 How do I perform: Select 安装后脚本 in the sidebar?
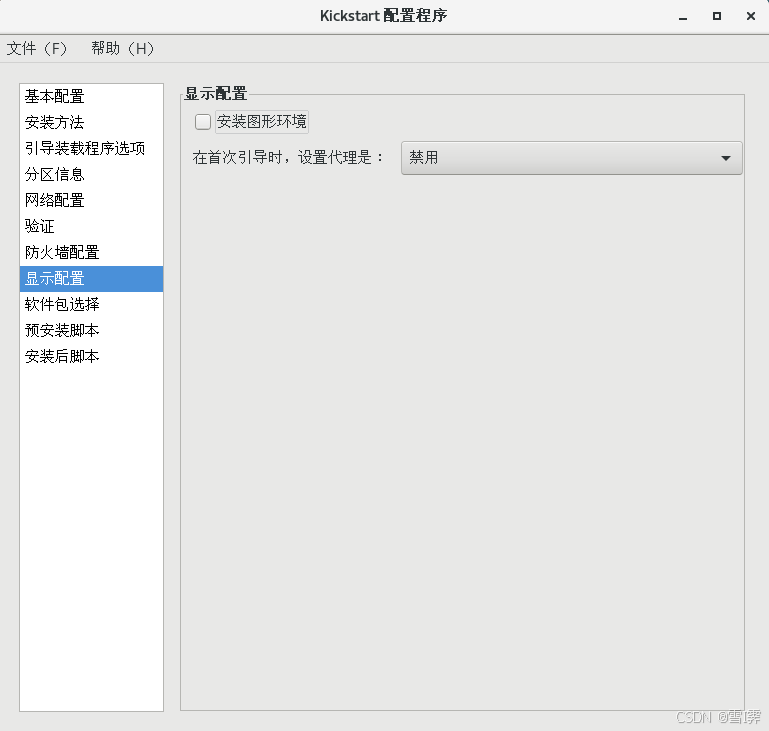91,356
